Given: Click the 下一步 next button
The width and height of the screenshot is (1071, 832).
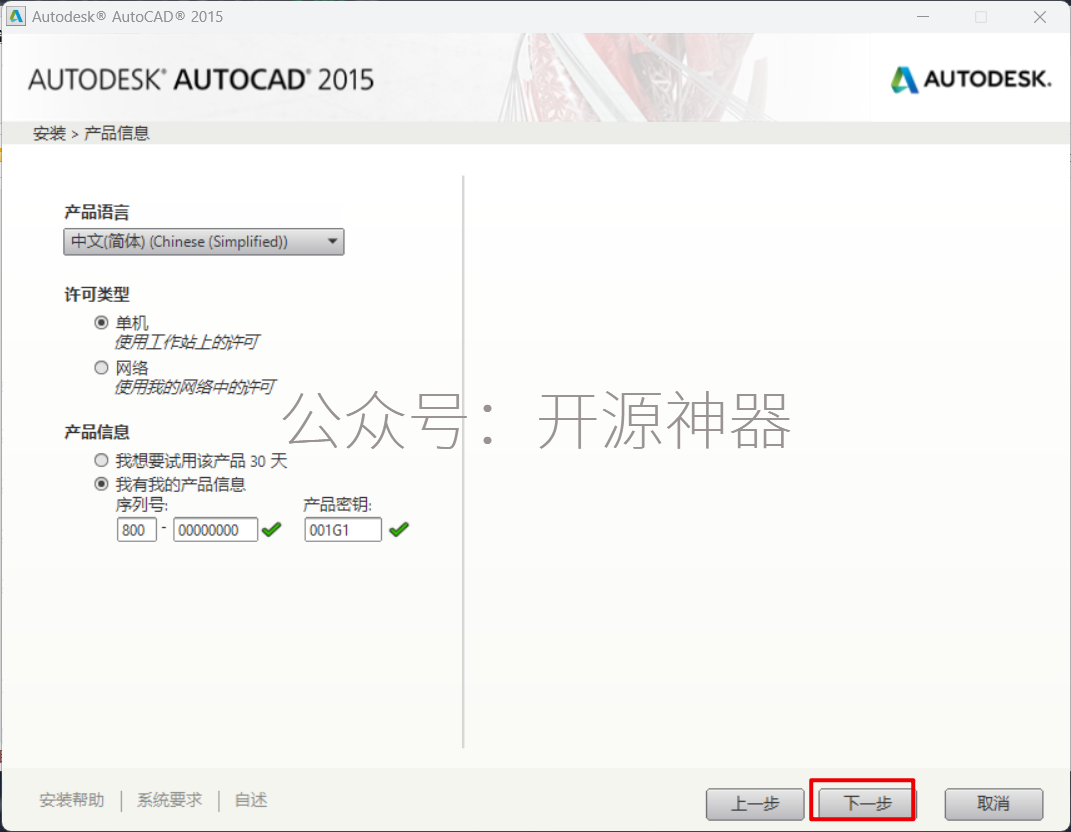Looking at the screenshot, I should (x=867, y=803).
